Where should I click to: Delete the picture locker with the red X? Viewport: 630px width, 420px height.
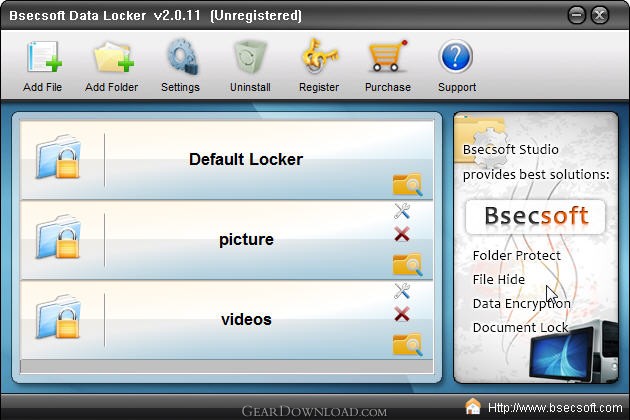pos(402,234)
